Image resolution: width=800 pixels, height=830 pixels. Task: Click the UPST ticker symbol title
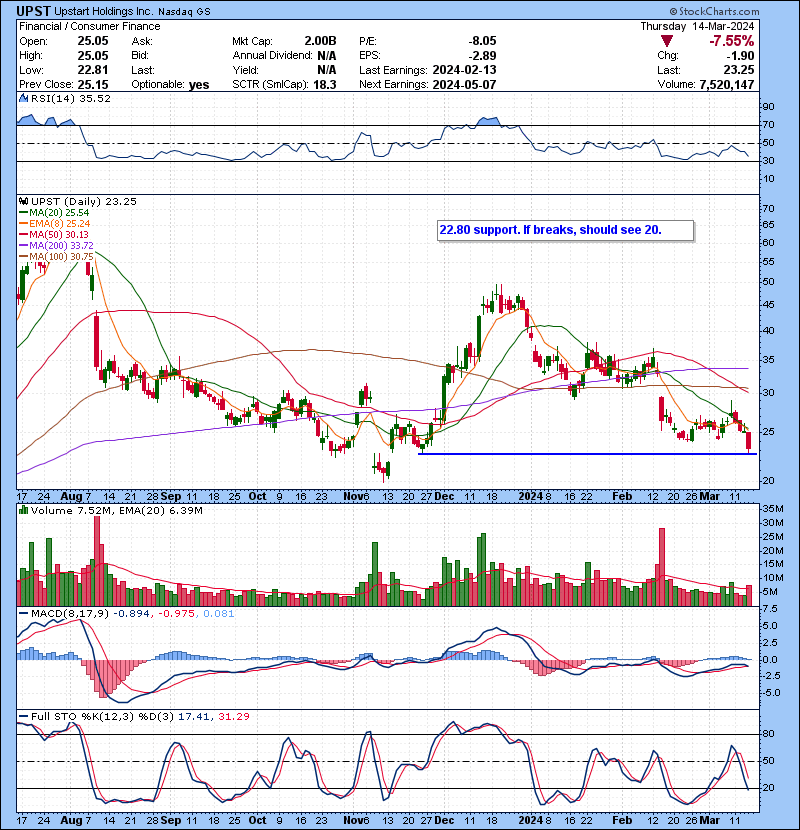click(33, 11)
